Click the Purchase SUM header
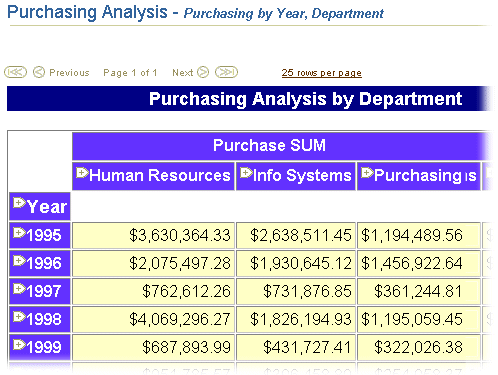Image resolution: width=498 pixels, height=375 pixels. click(x=269, y=145)
